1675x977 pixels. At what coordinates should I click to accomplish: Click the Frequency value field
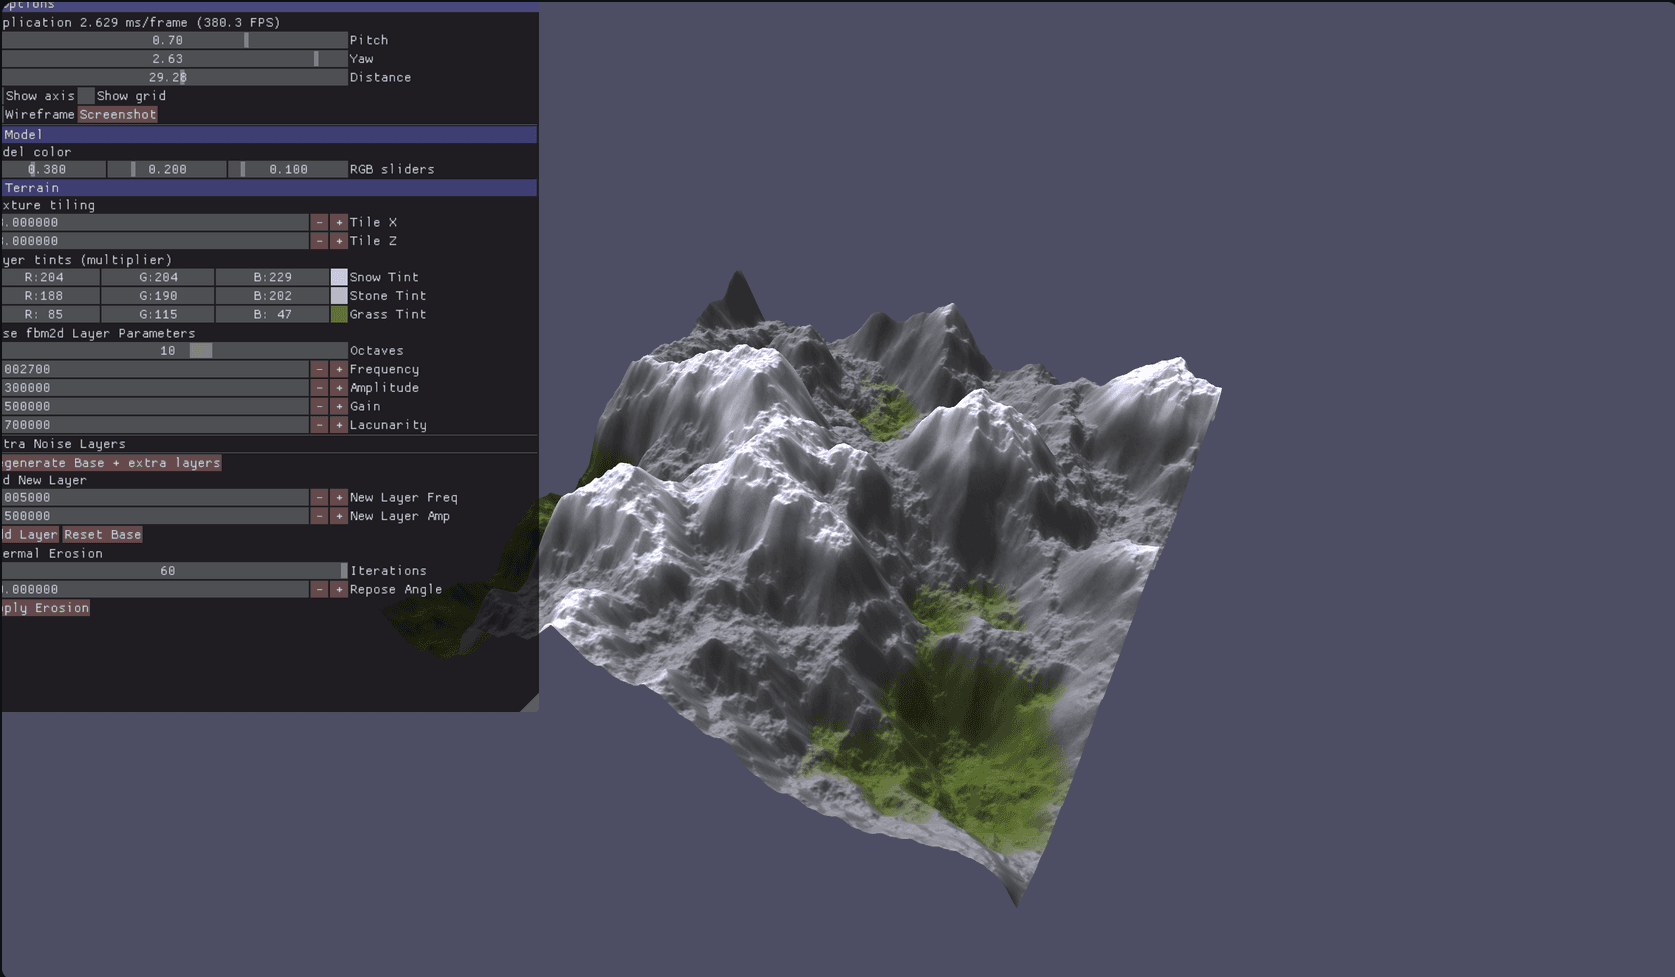(x=155, y=369)
